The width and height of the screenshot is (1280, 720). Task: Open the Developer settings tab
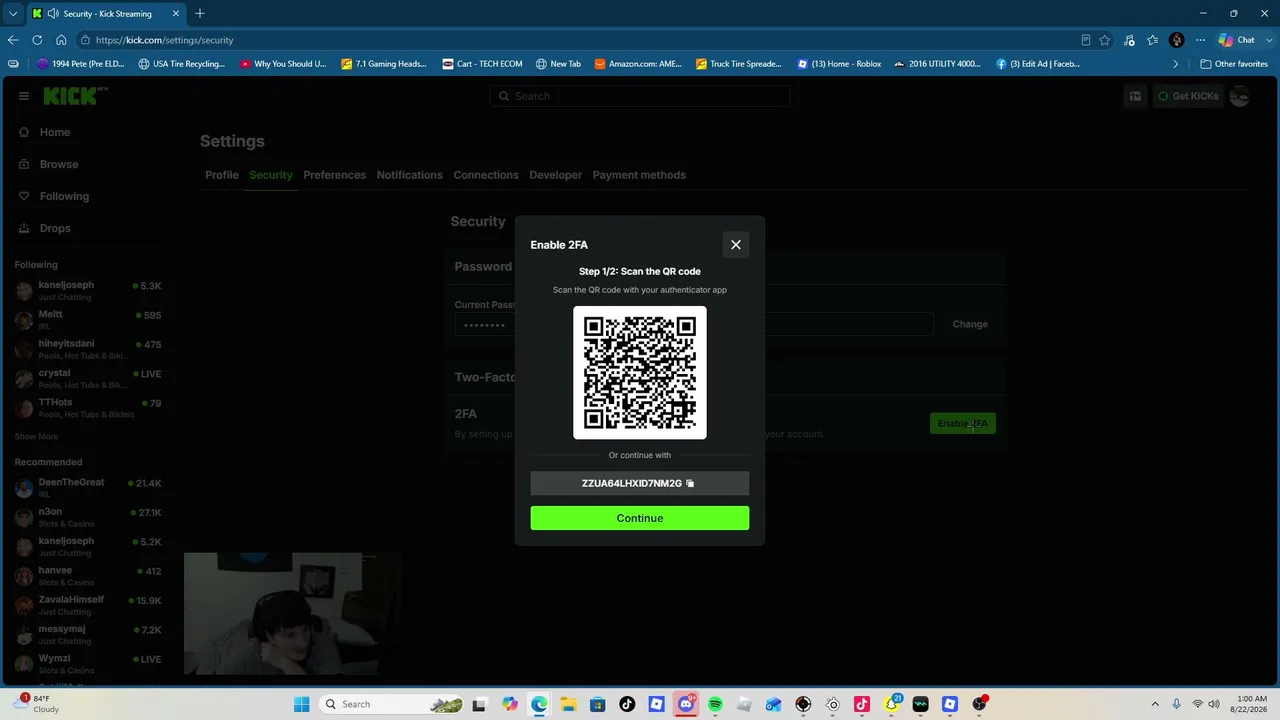[555, 175]
